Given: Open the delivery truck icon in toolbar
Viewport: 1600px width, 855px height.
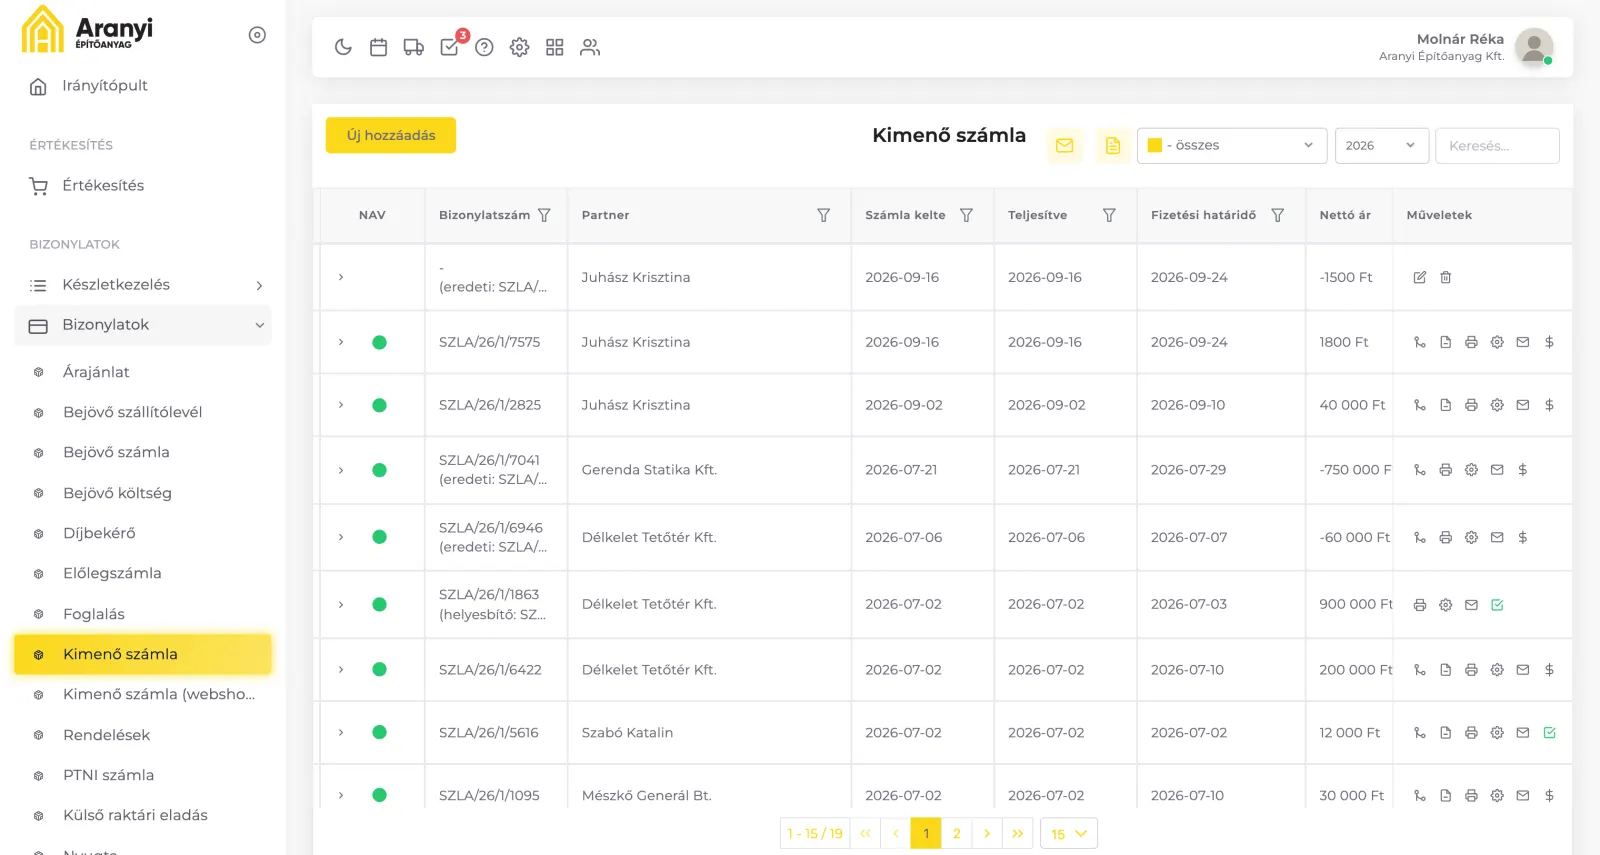Looking at the screenshot, I should pos(413,47).
